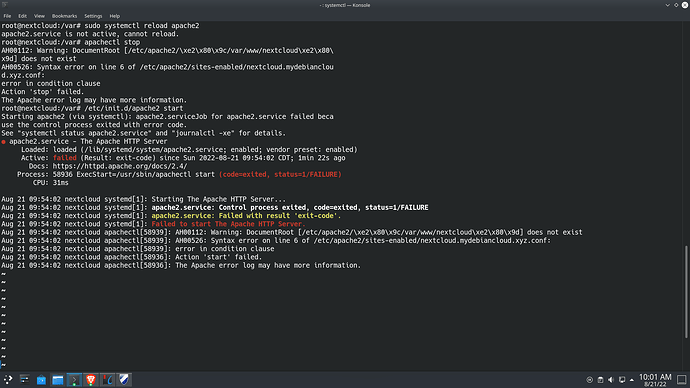Click the 'sudo systemctl reload apache2' command text

pyautogui.click(x=142, y=26)
